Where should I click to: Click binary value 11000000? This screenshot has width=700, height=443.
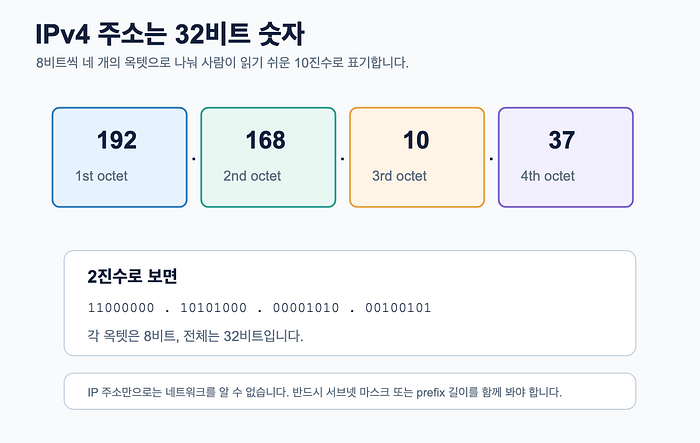pyautogui.click(x=121, y=308)
